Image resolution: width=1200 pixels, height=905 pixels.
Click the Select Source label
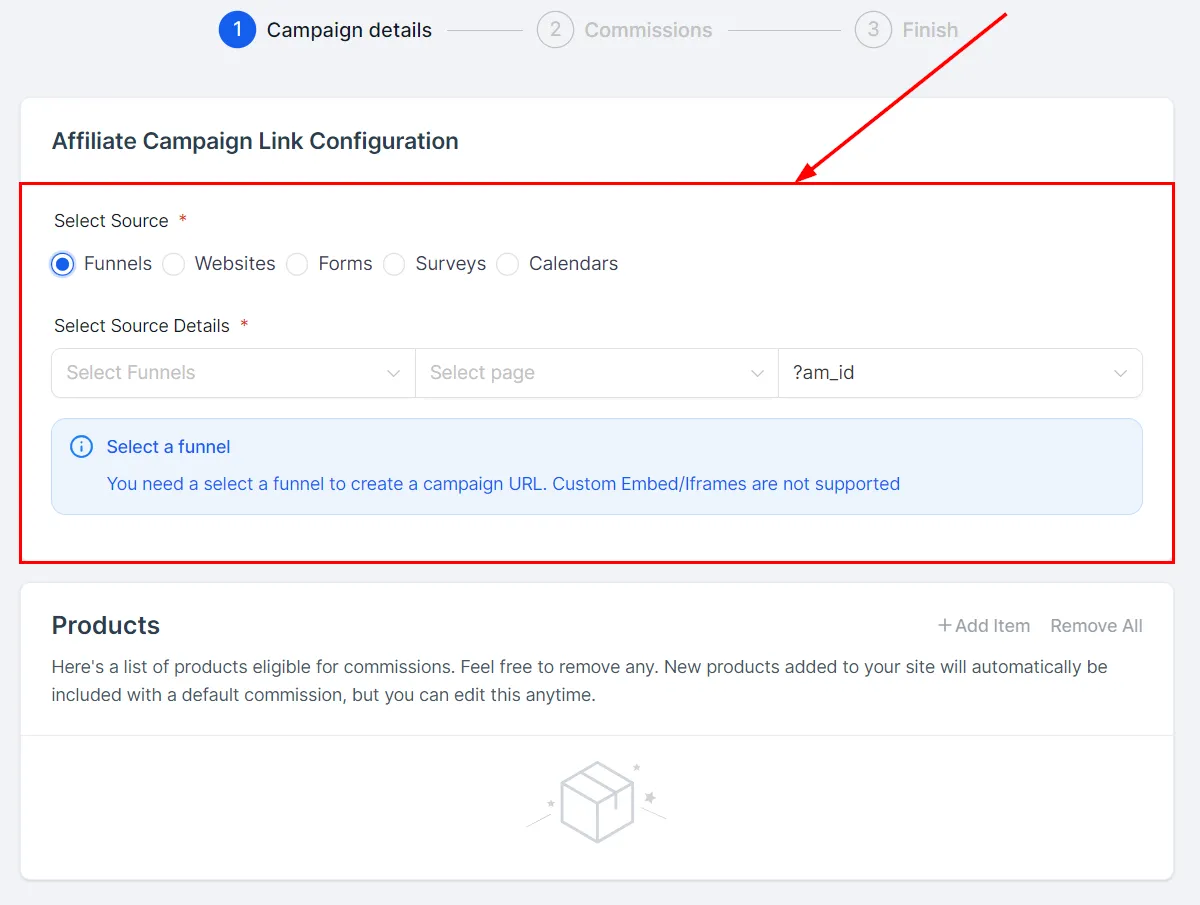pos(111,221)
